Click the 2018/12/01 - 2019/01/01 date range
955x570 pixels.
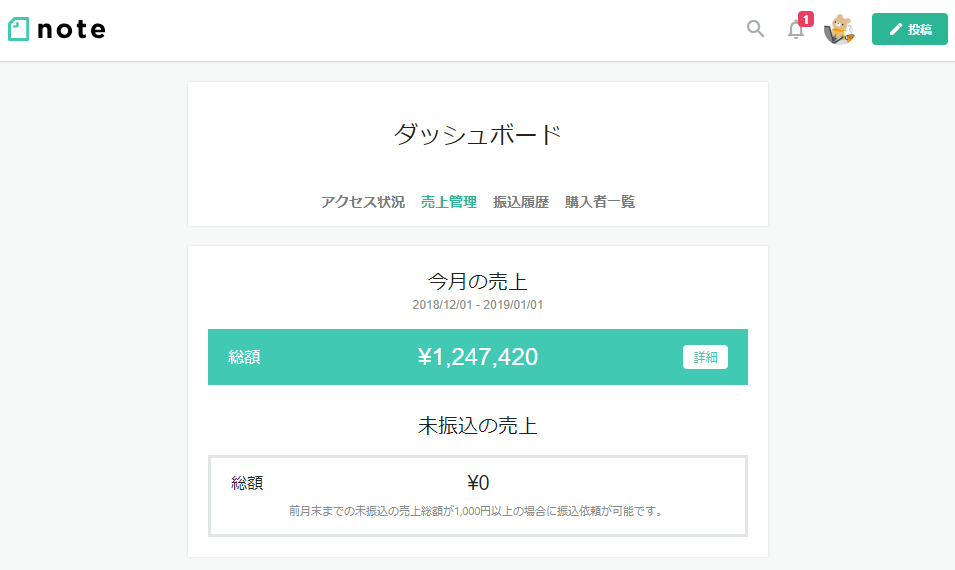pos(478,305)
